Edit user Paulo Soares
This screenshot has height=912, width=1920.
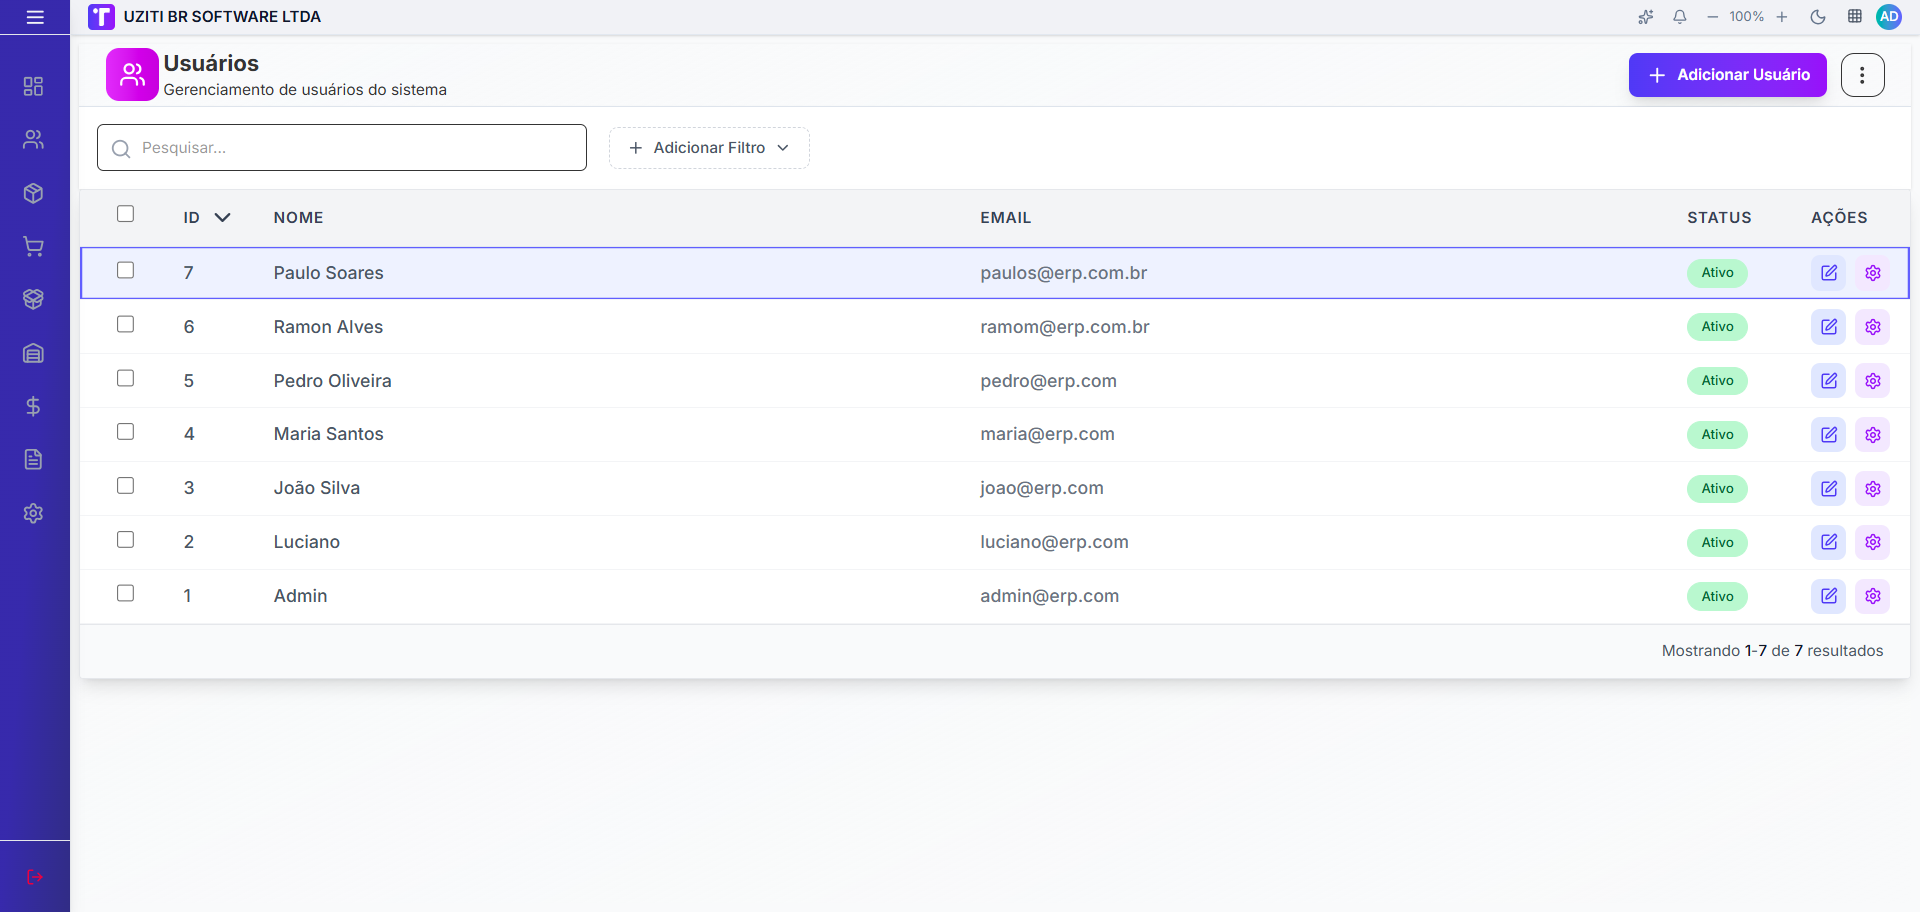pyautogui.click(x=1829, y=273)
